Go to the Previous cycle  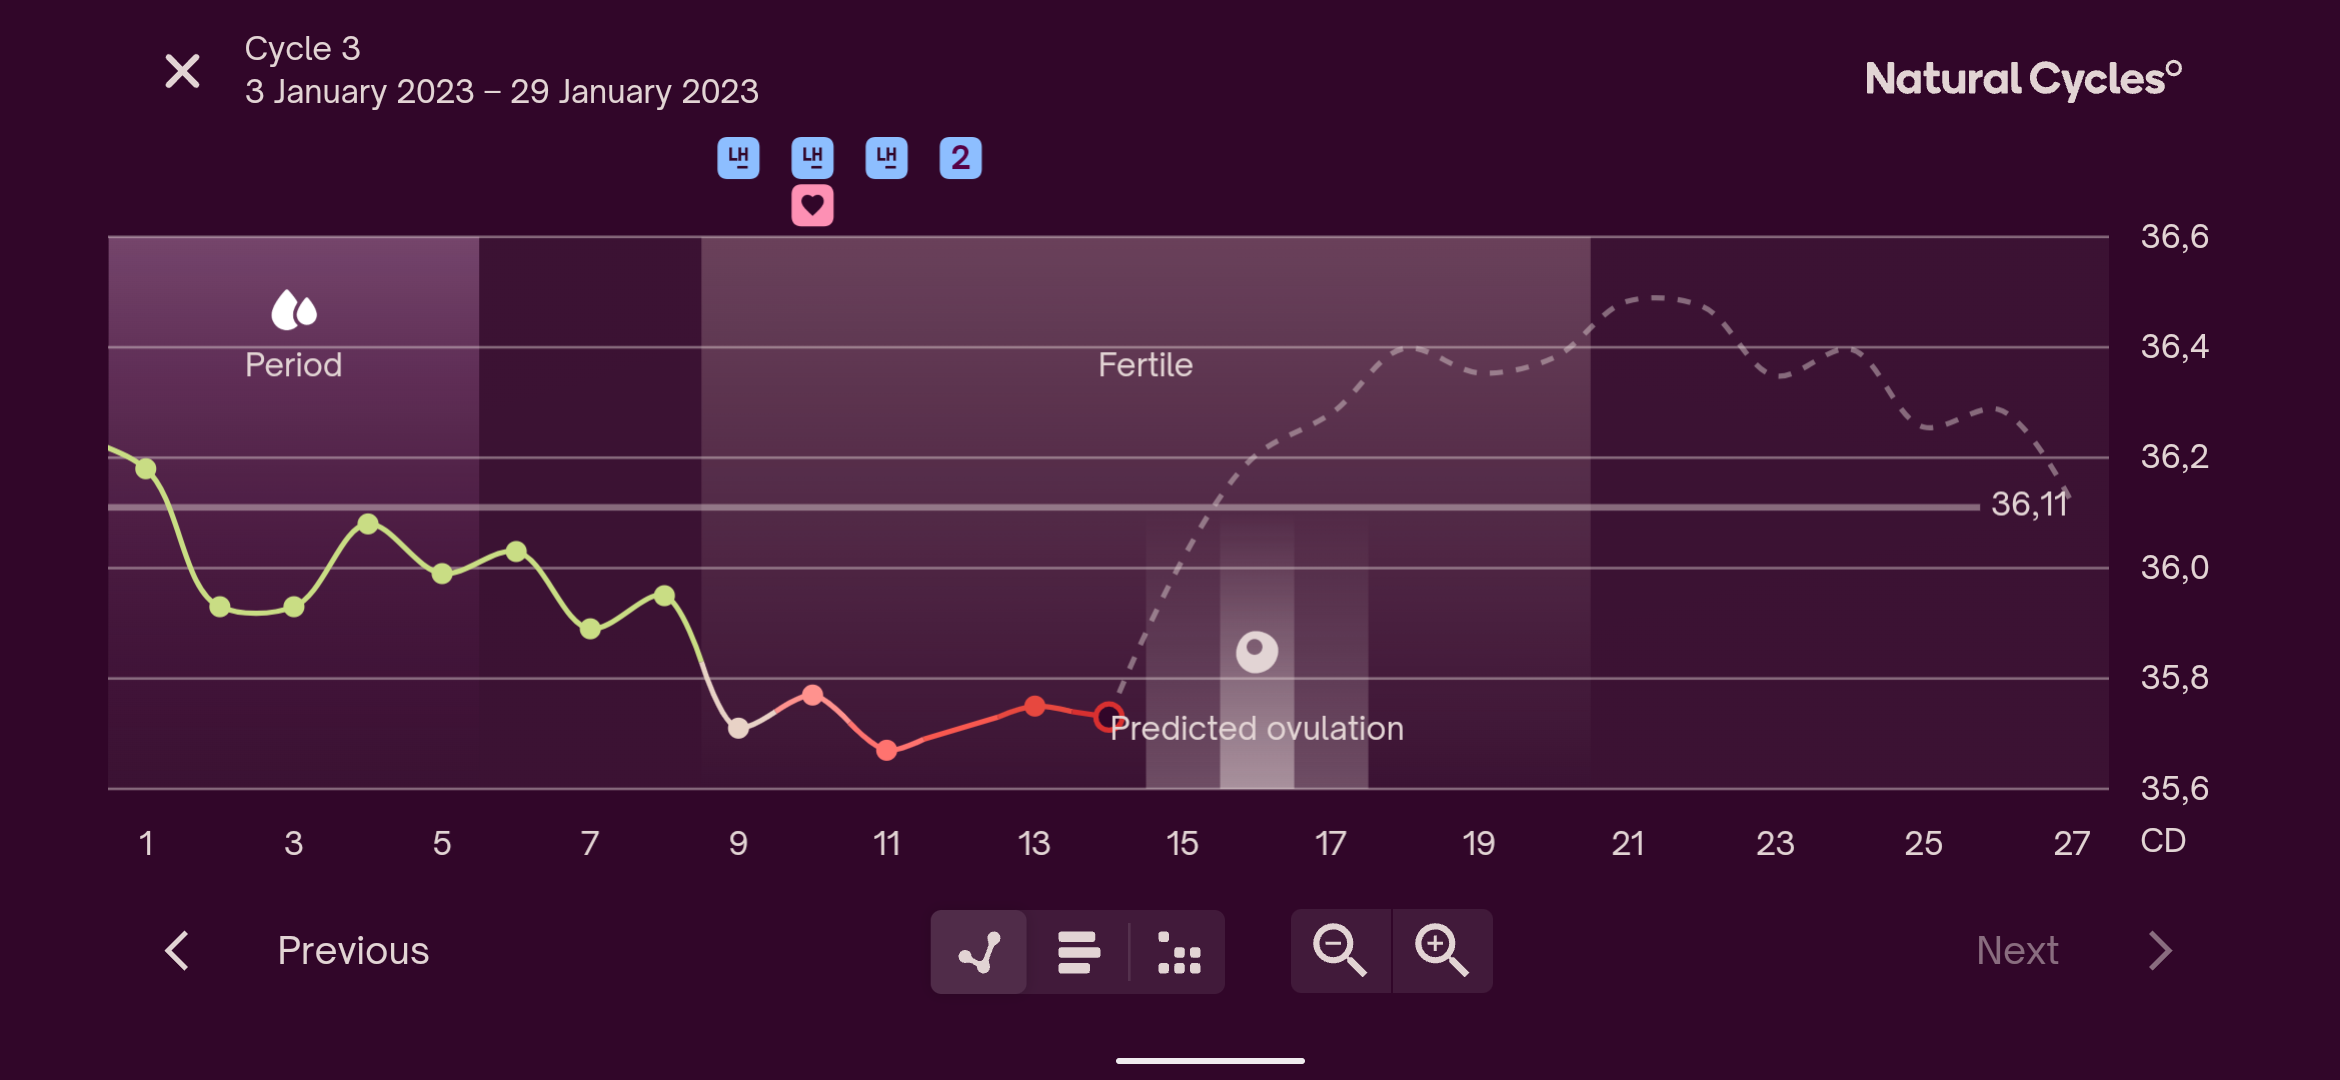[x=353, y=951]
